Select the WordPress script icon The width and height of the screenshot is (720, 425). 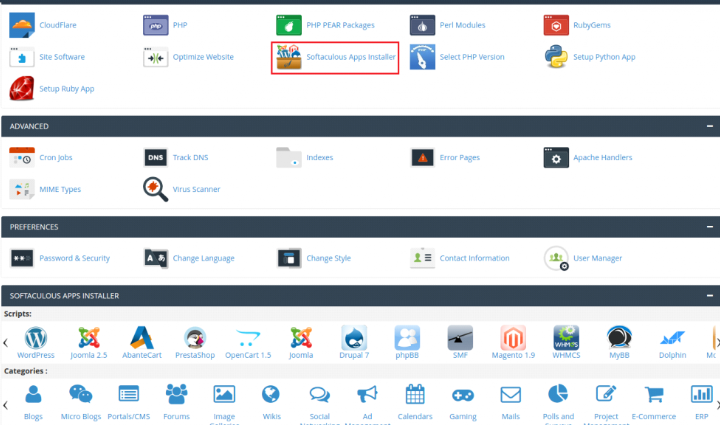coord(36,338)
